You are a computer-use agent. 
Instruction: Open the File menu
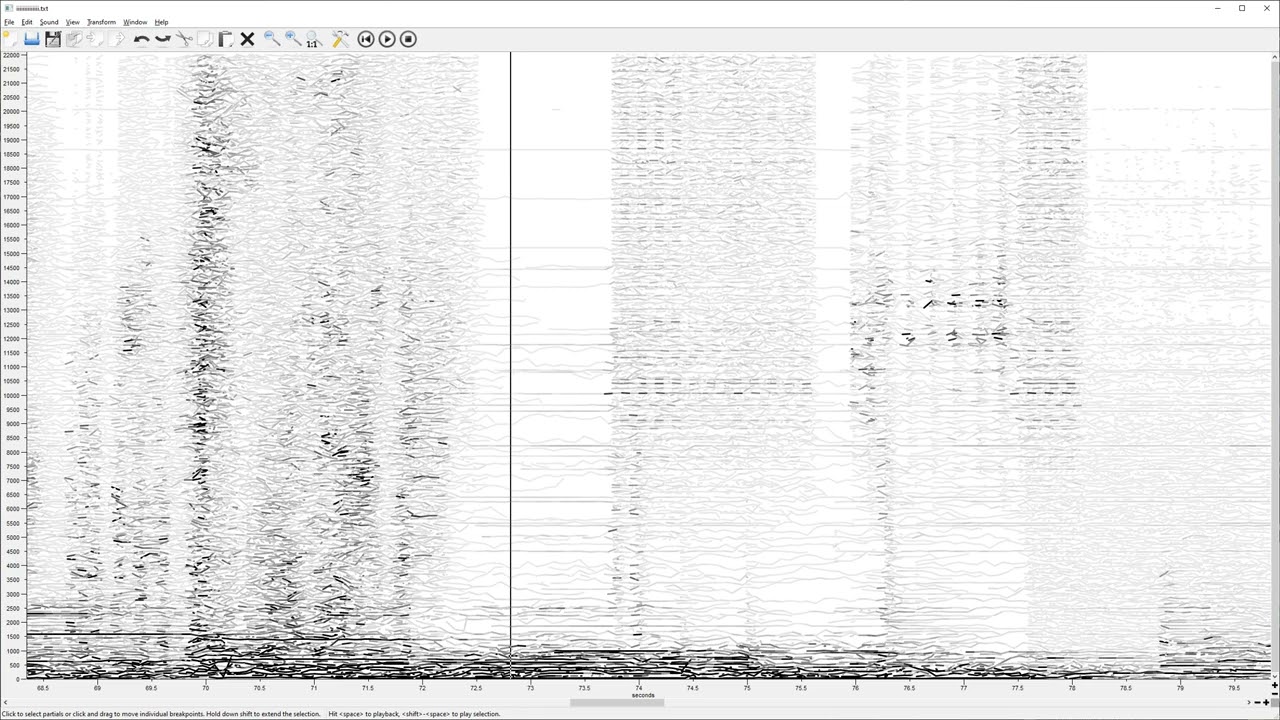click(9, 22)
